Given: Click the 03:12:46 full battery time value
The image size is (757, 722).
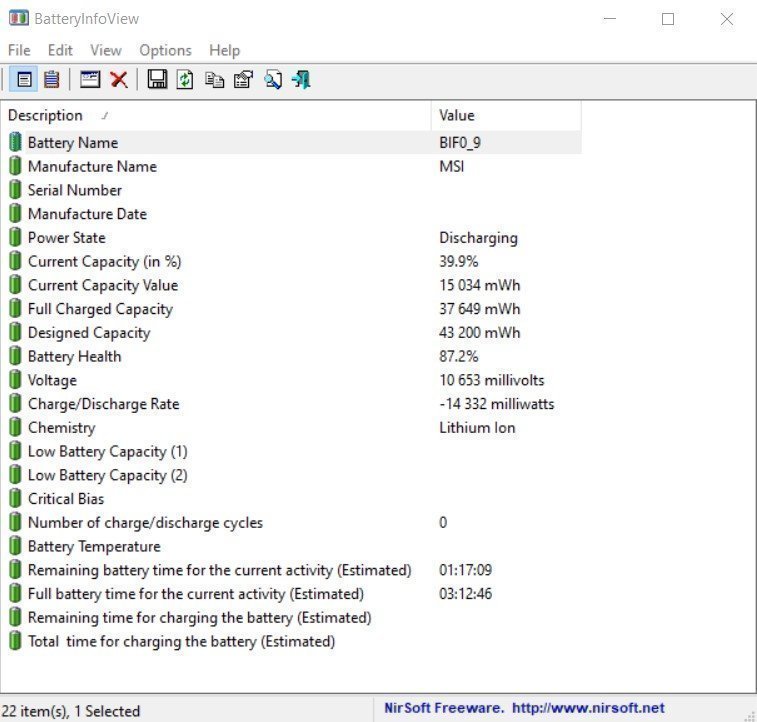Looking at the screenshot, I should tap(465, 594).
